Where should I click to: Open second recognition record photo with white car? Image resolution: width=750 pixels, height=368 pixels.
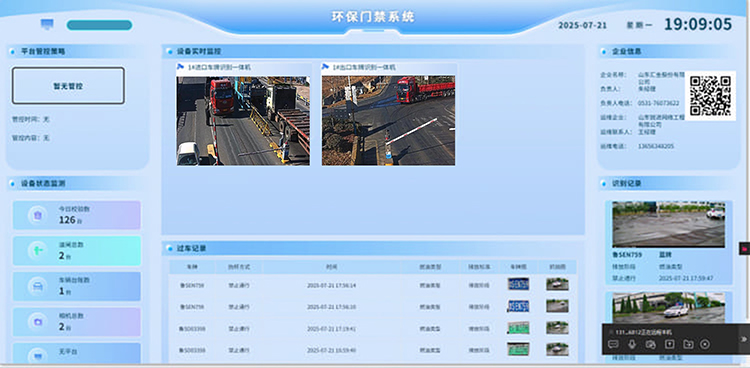669,308
